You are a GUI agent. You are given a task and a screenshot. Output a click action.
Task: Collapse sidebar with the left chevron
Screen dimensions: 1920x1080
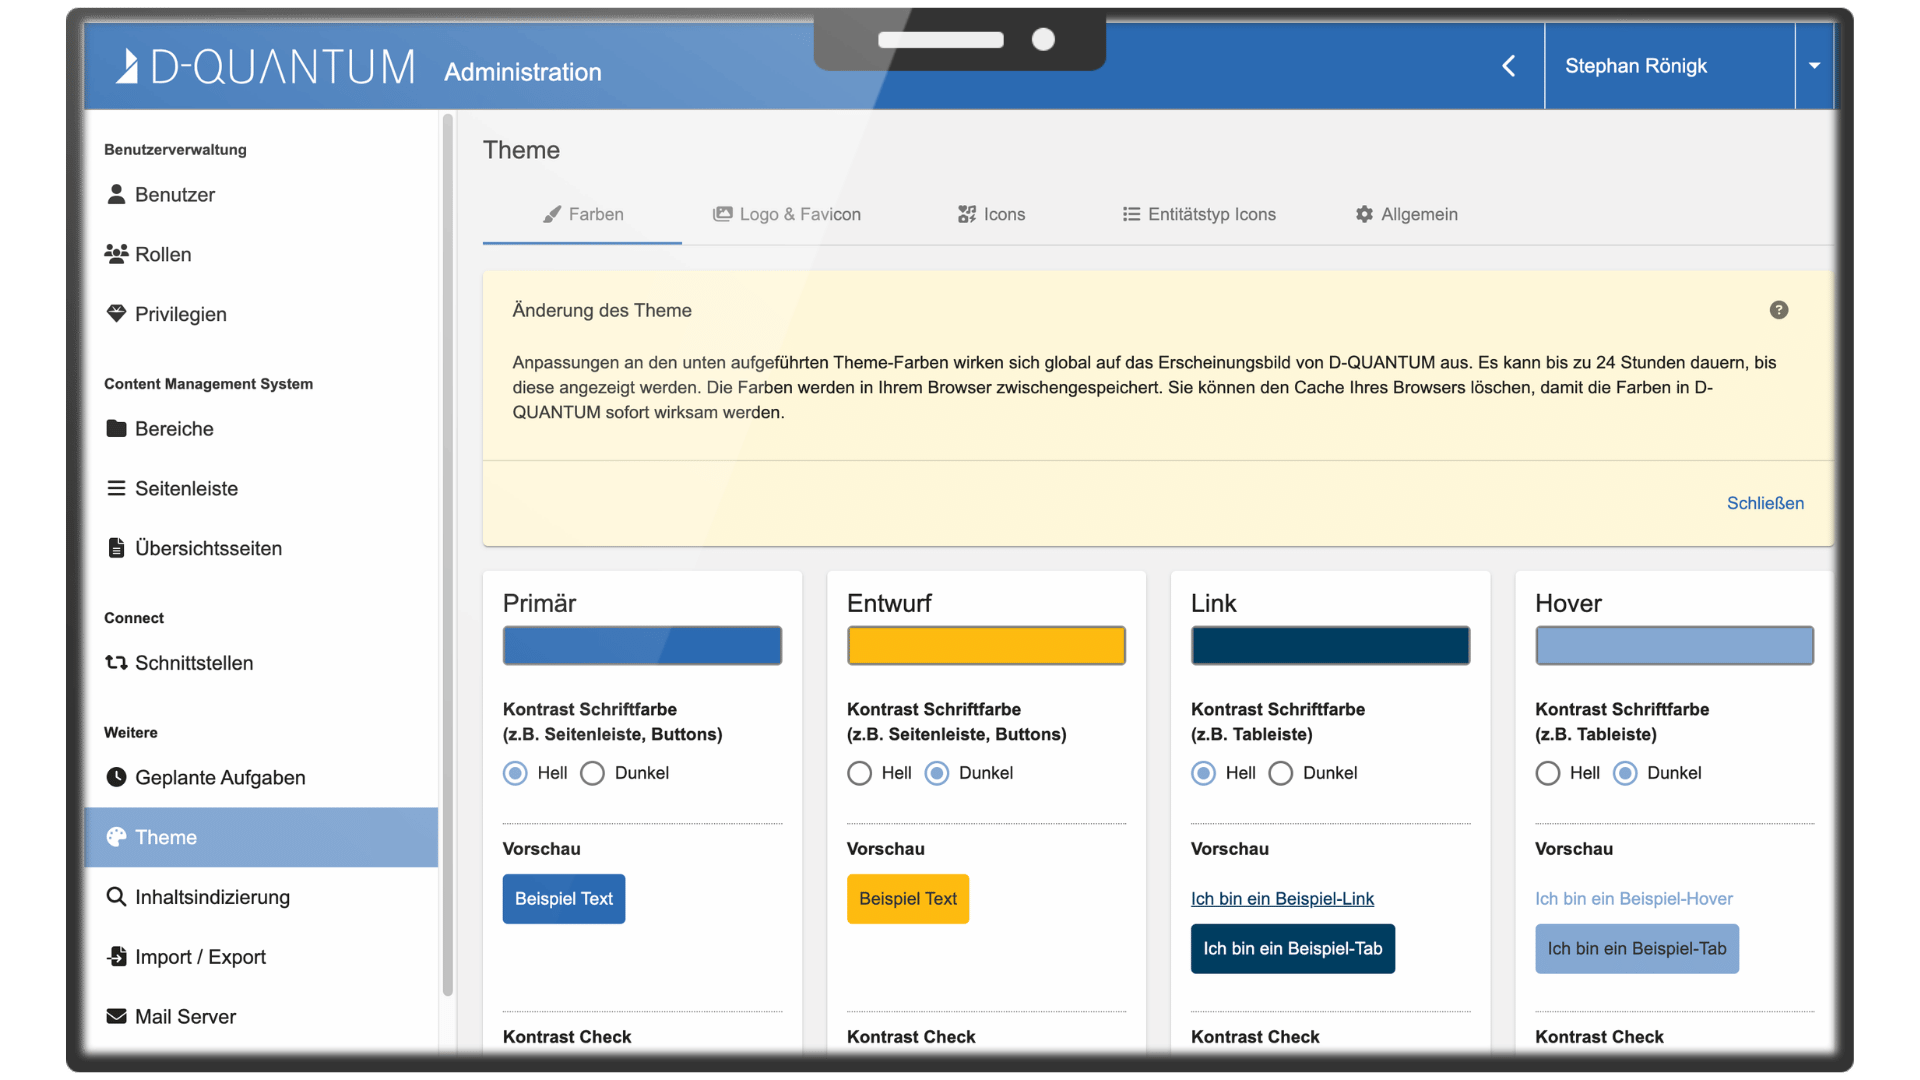point(1509,66)
